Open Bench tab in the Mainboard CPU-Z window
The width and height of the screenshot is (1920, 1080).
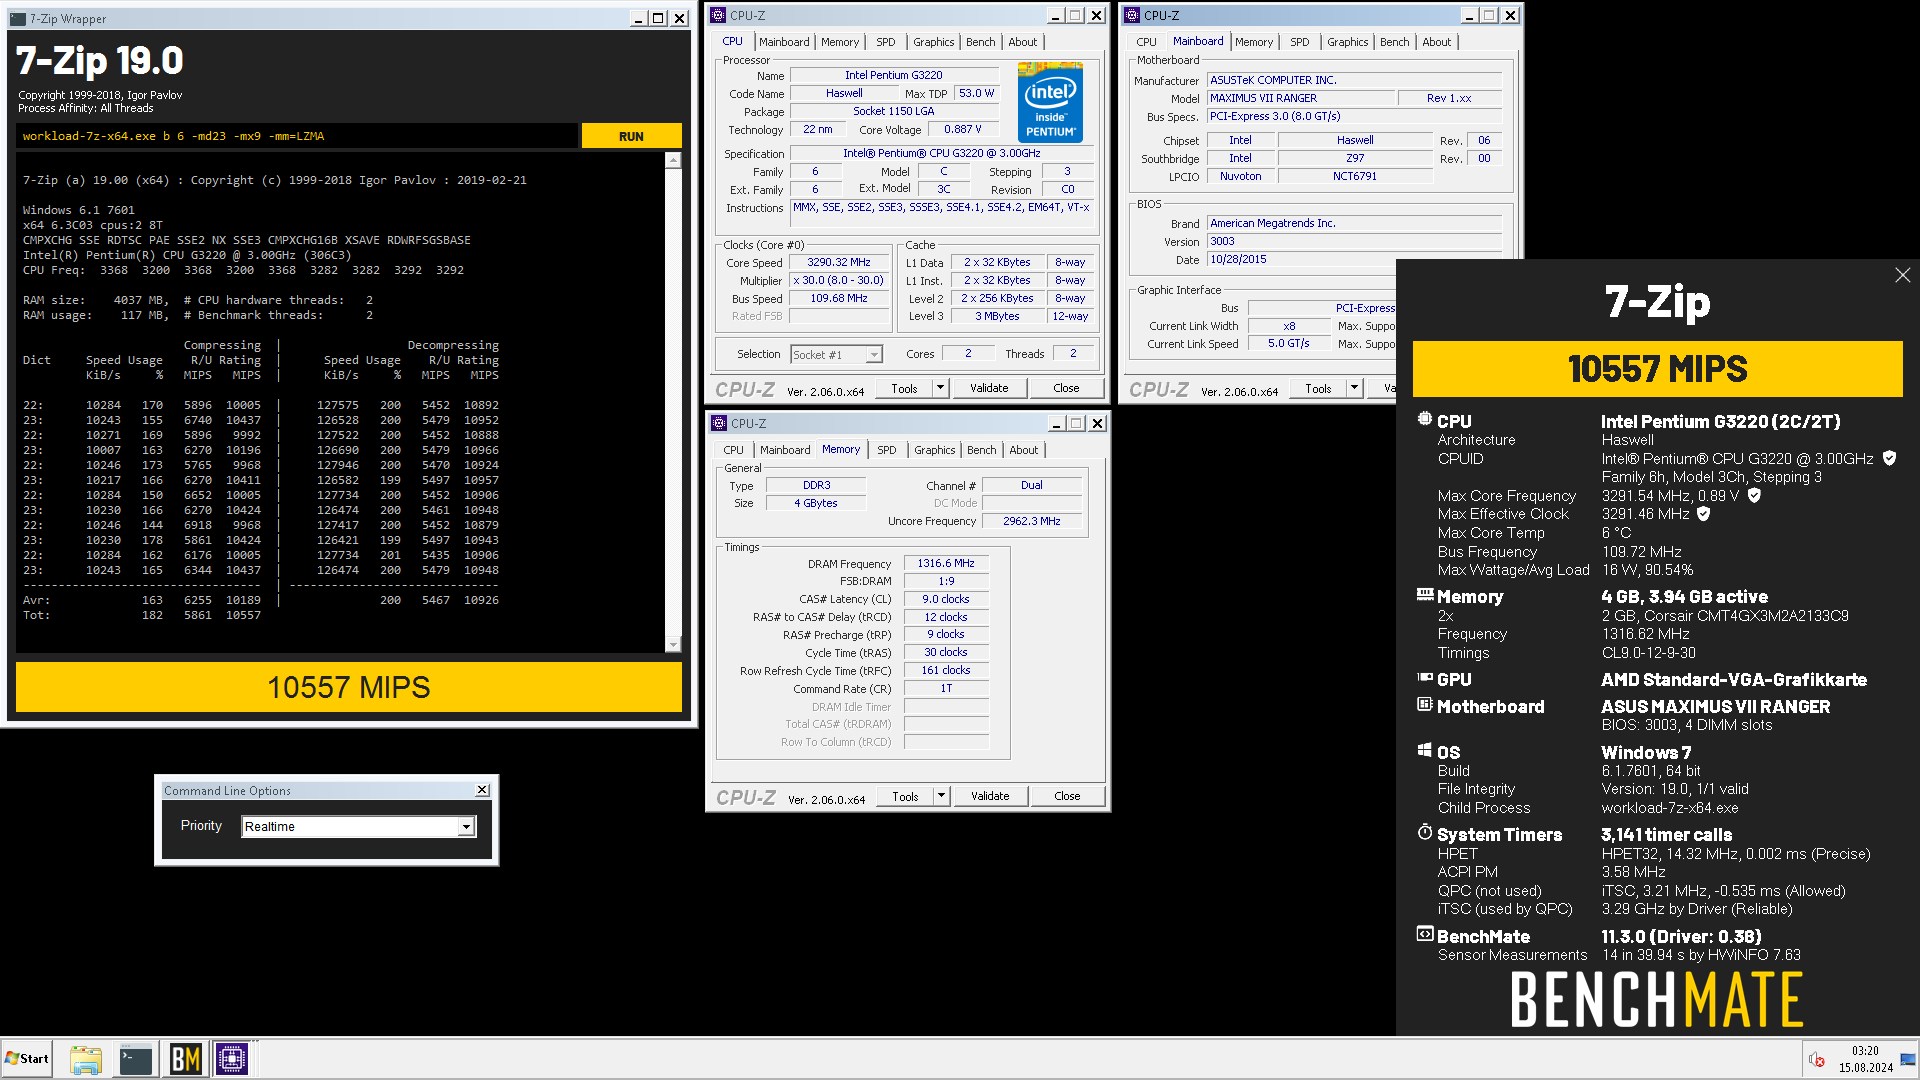click(x=1394, y=42)
